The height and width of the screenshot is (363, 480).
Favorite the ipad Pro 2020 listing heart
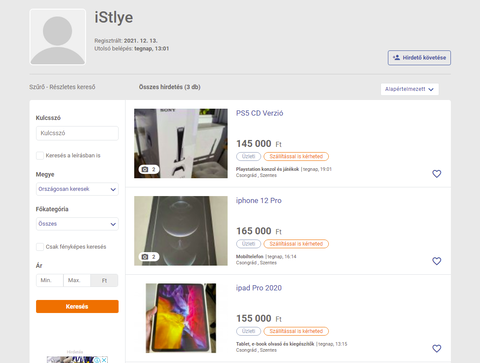tap(436, 348)
